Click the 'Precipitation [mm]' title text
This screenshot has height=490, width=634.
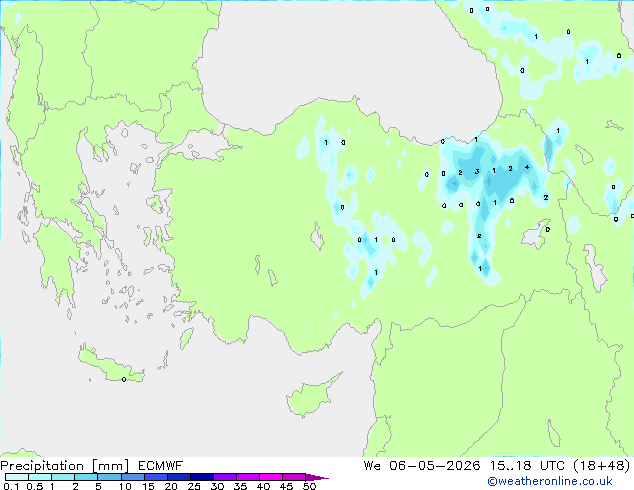click(x=65, y=466)
